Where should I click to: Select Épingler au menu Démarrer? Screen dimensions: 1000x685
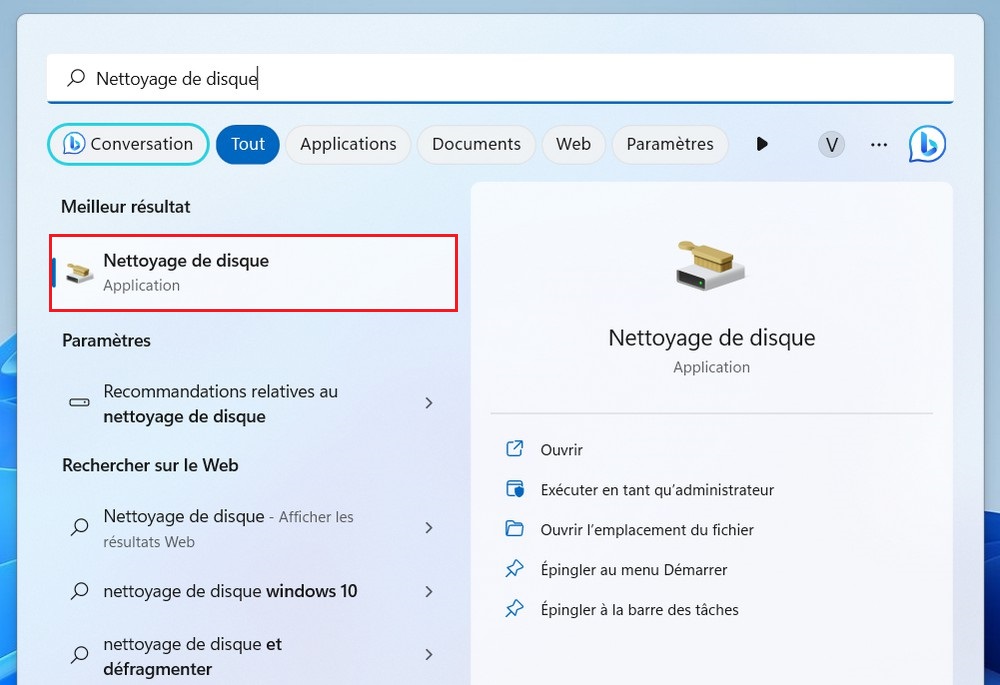click(633, 570)
